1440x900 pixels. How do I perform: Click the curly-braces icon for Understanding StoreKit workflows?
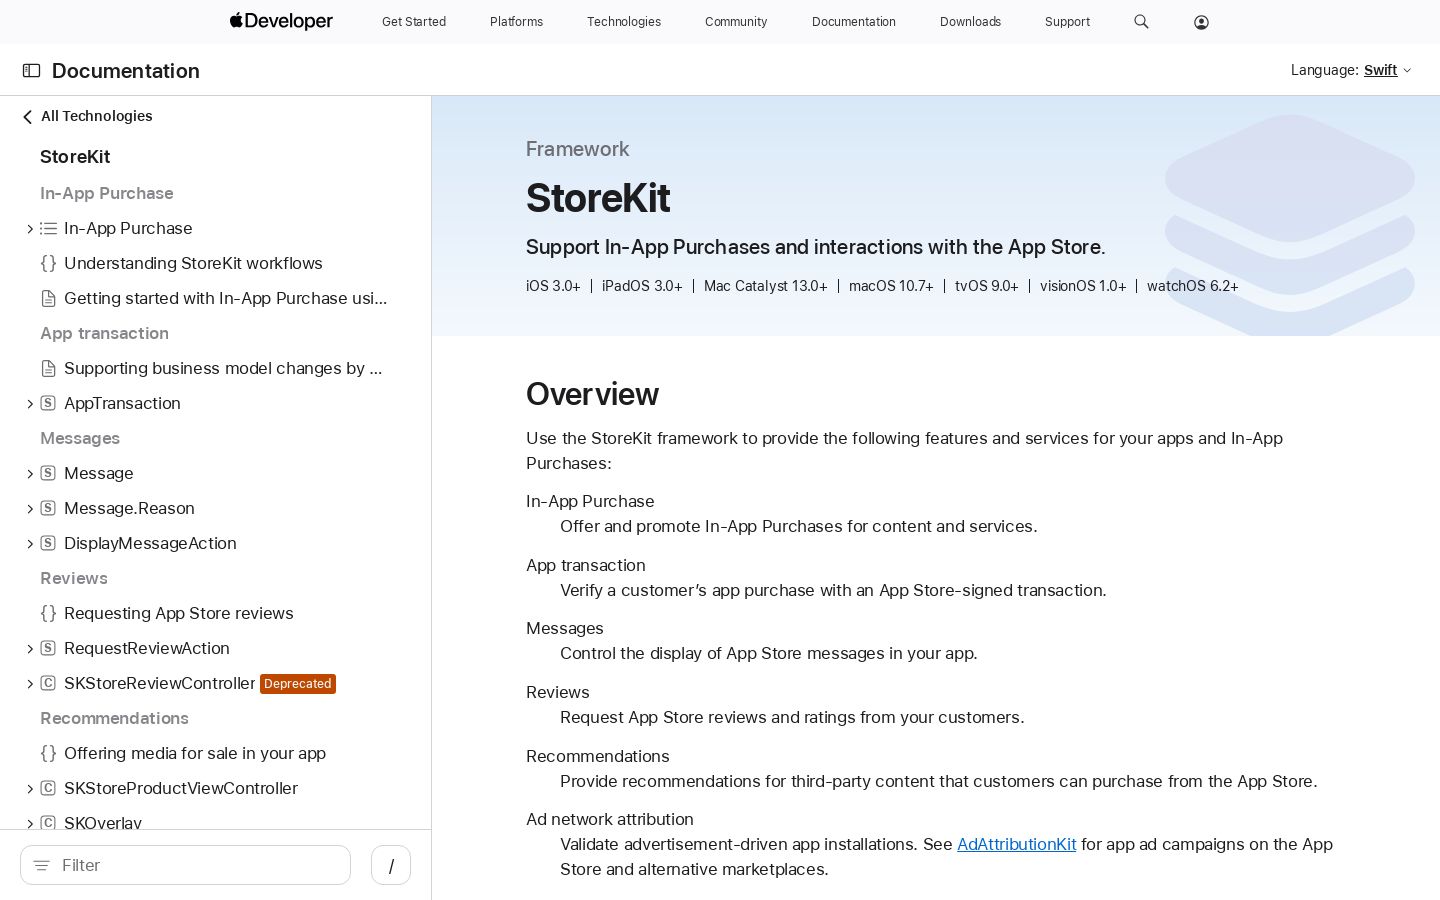[x=48, y=264]
